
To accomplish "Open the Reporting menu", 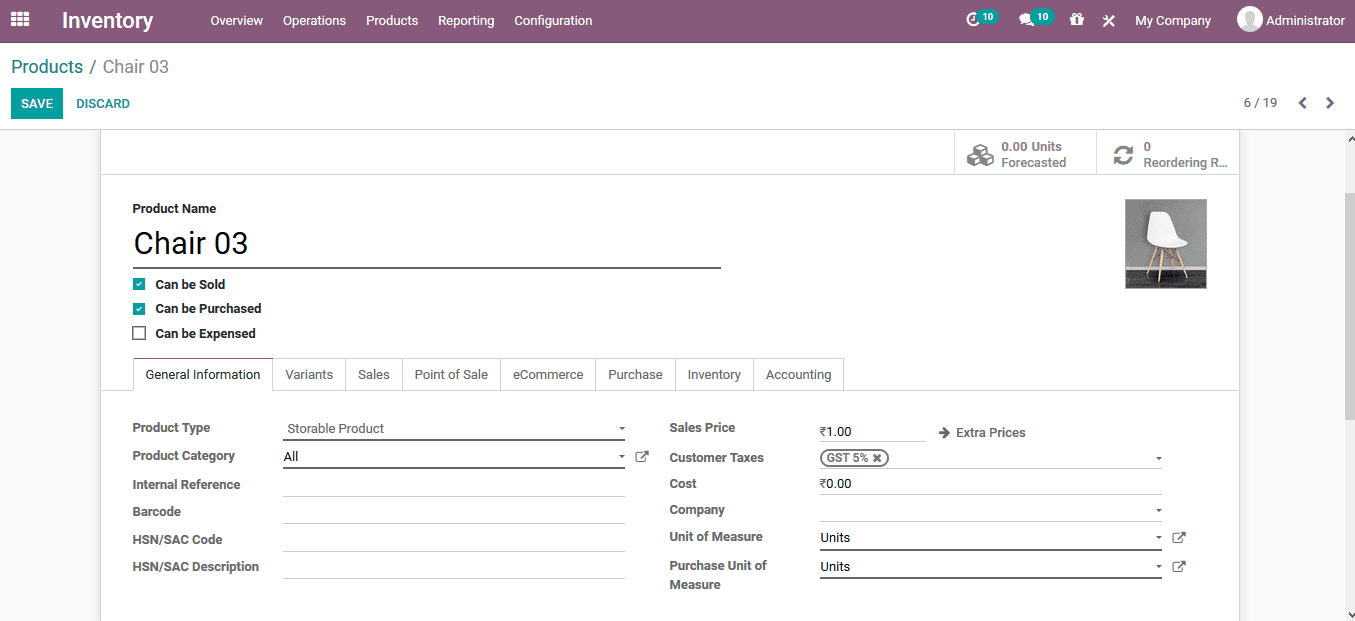I will coord(465,20).
